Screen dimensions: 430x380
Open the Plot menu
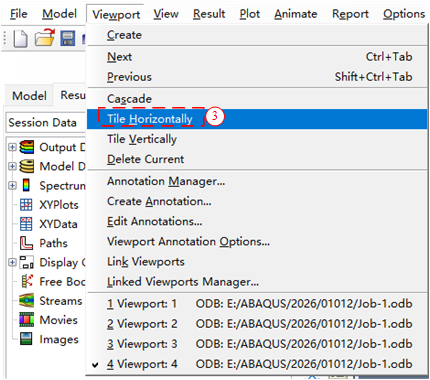(x=250, y=14)
